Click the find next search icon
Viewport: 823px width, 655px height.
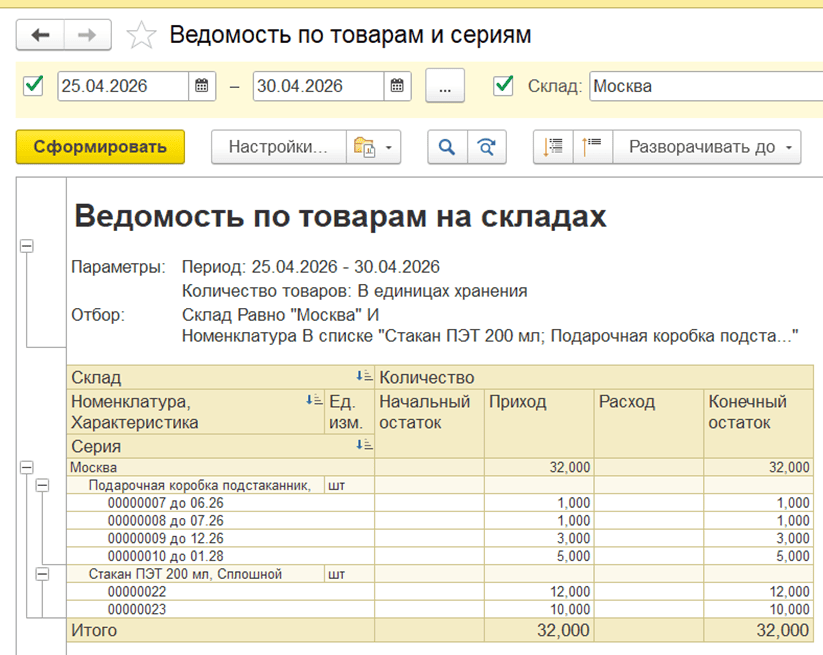(487, 147)
